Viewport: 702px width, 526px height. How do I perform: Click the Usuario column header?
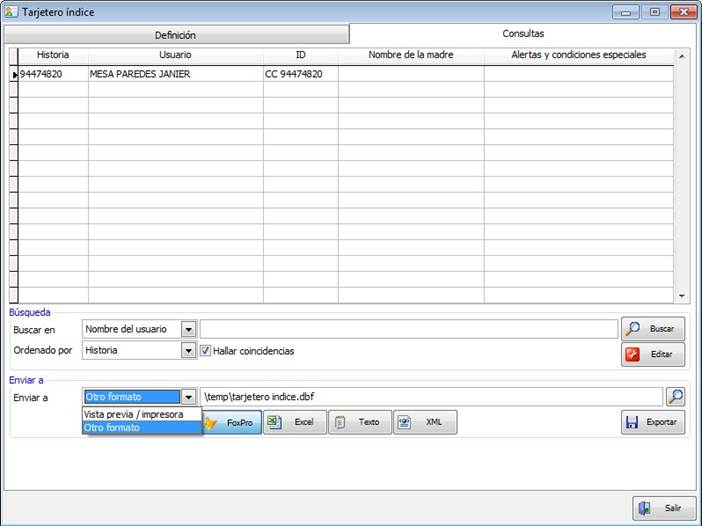[176, 55]
